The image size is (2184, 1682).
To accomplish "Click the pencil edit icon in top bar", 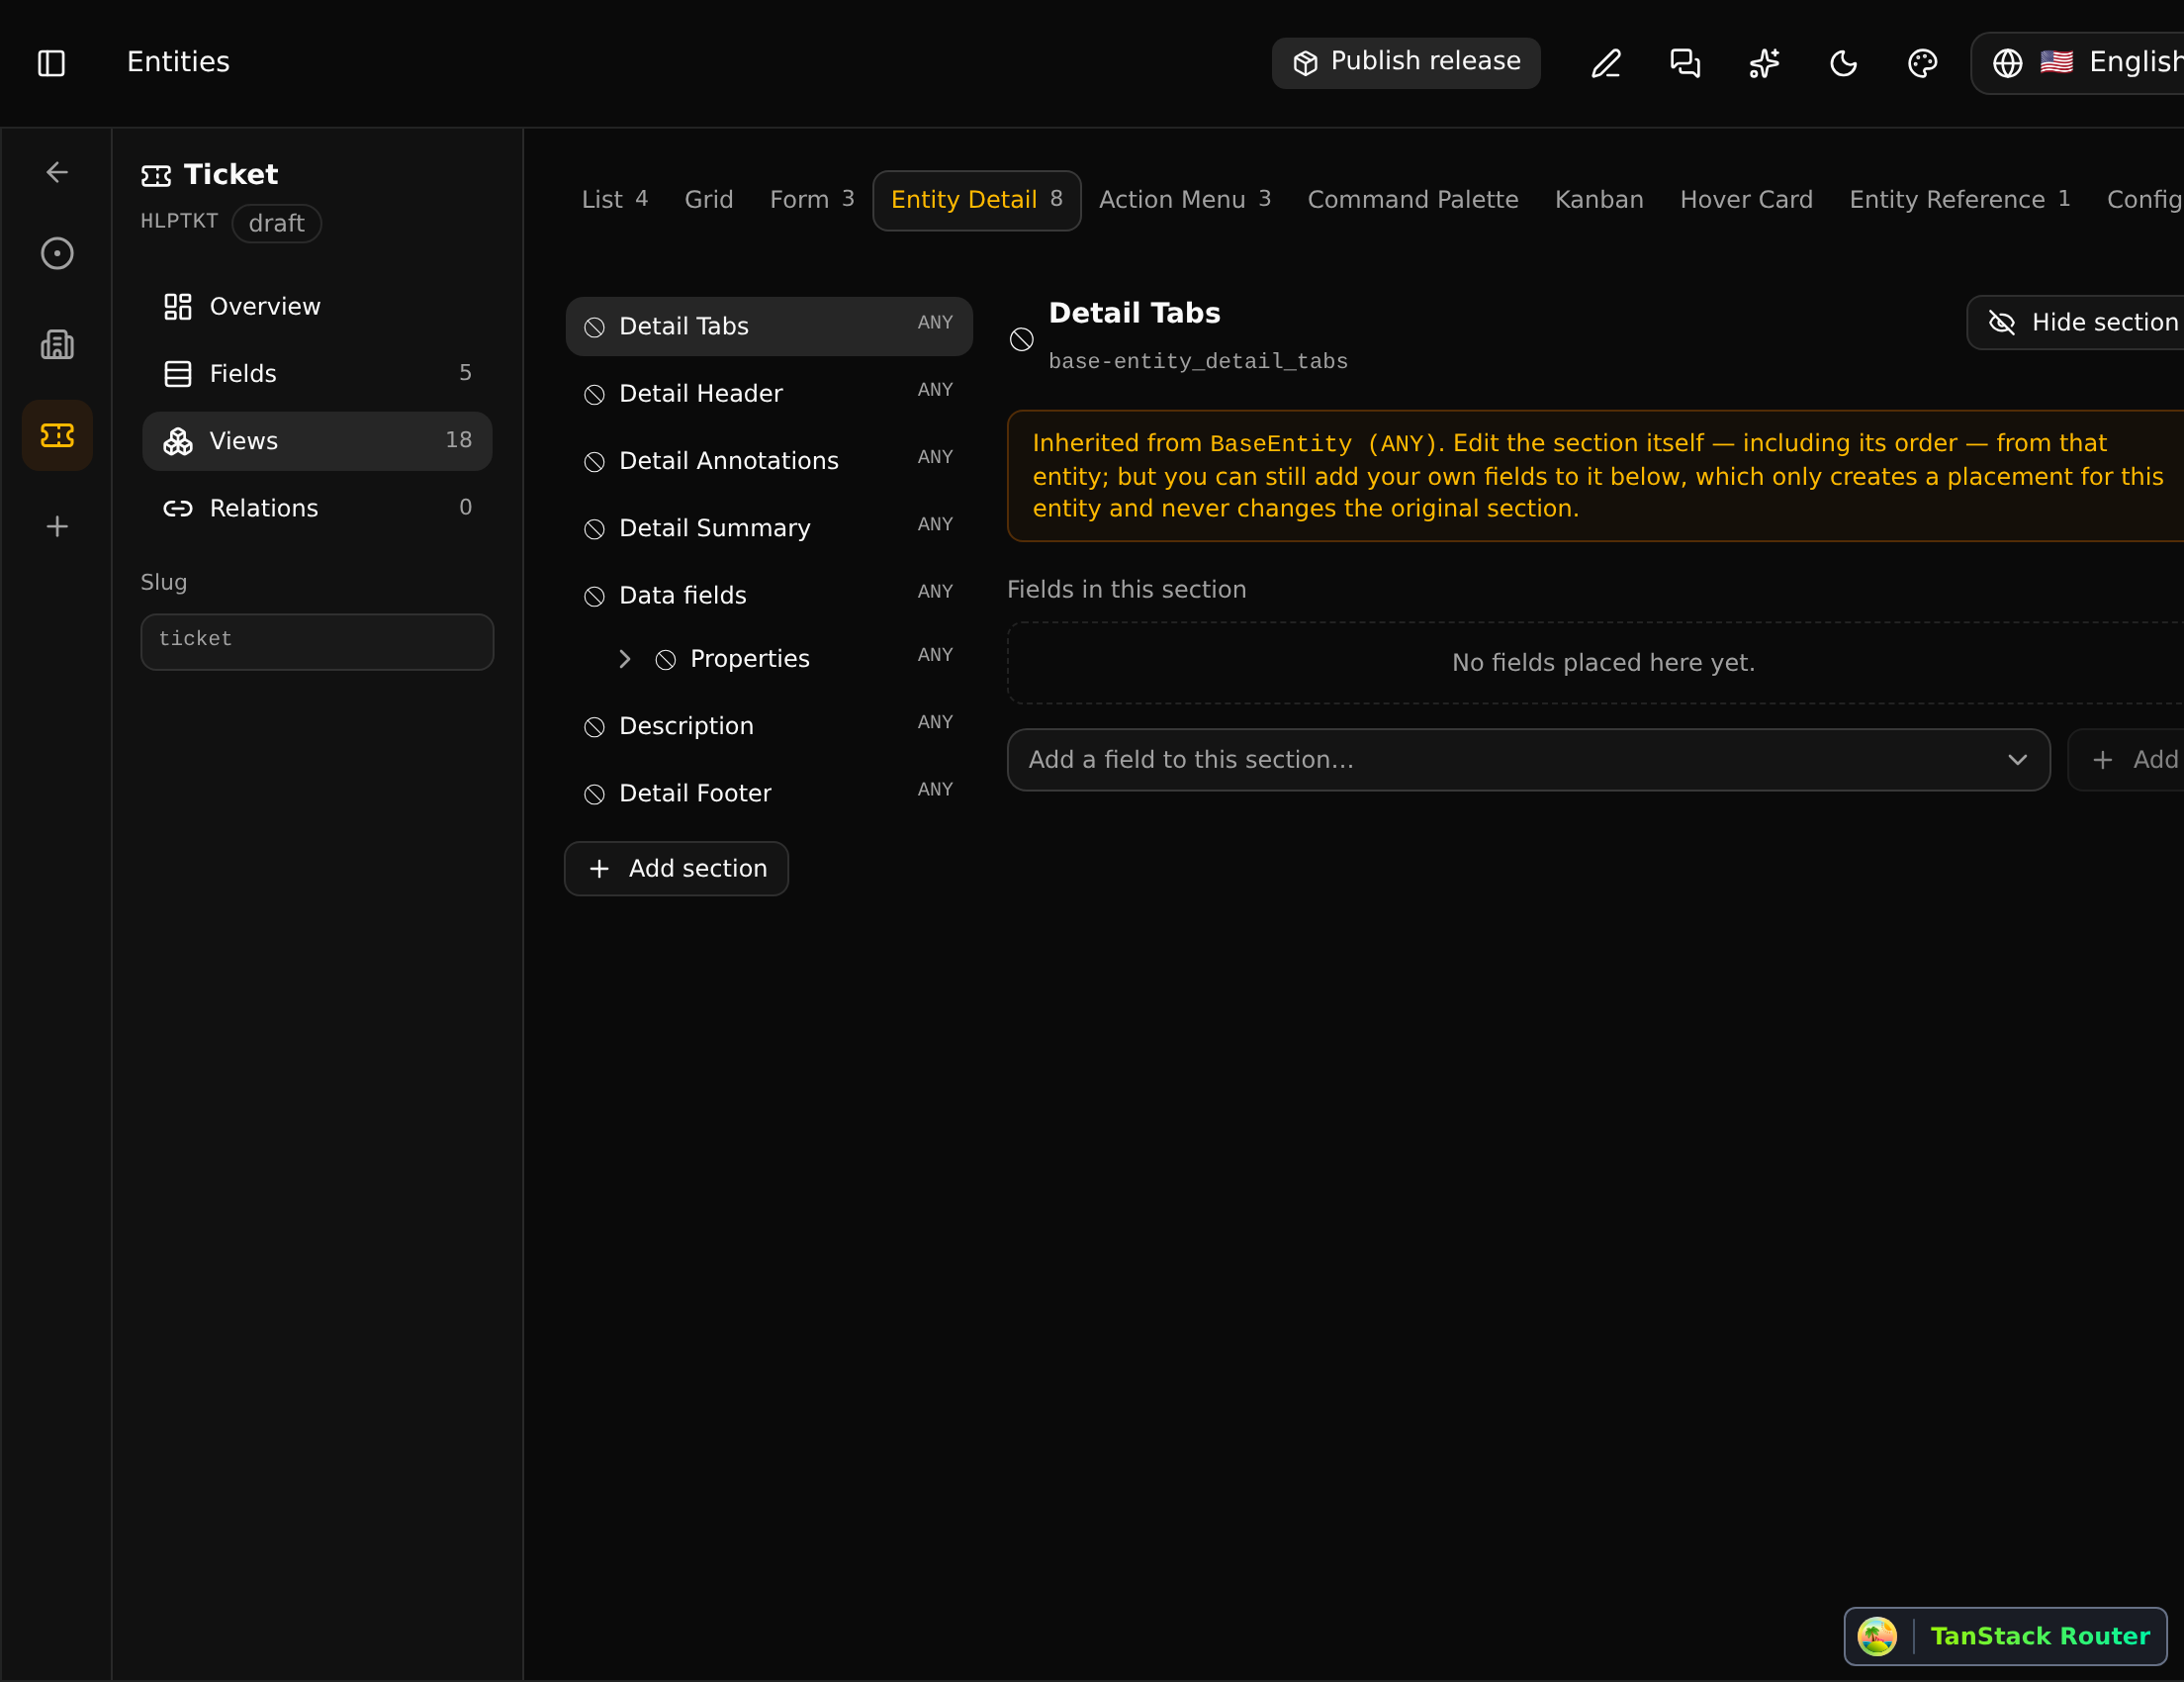I will point(1606,63).
